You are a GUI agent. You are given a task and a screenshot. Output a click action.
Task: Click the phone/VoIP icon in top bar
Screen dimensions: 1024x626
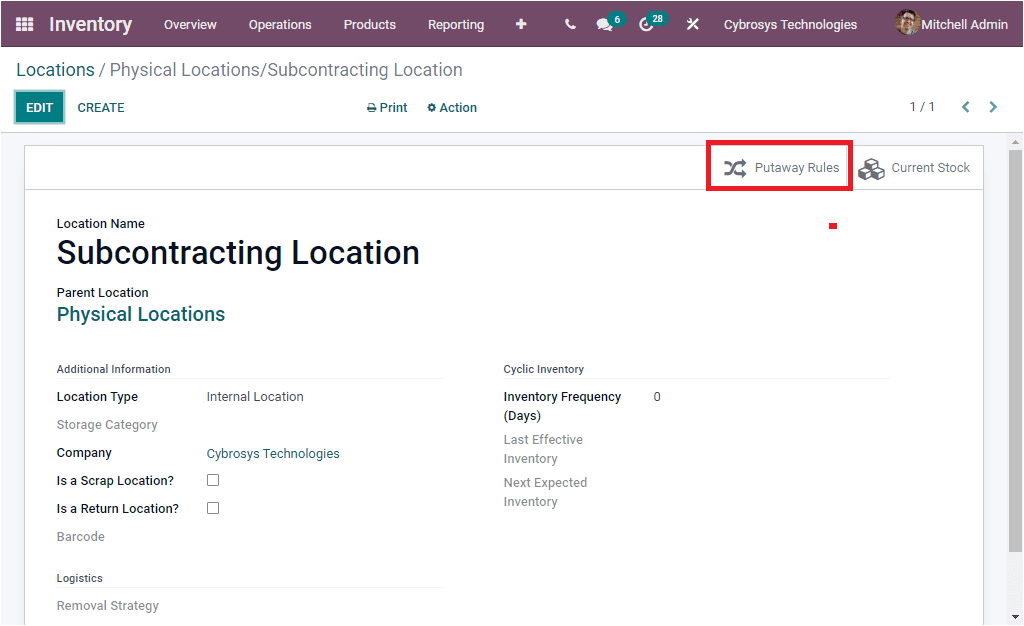[569, 24]
